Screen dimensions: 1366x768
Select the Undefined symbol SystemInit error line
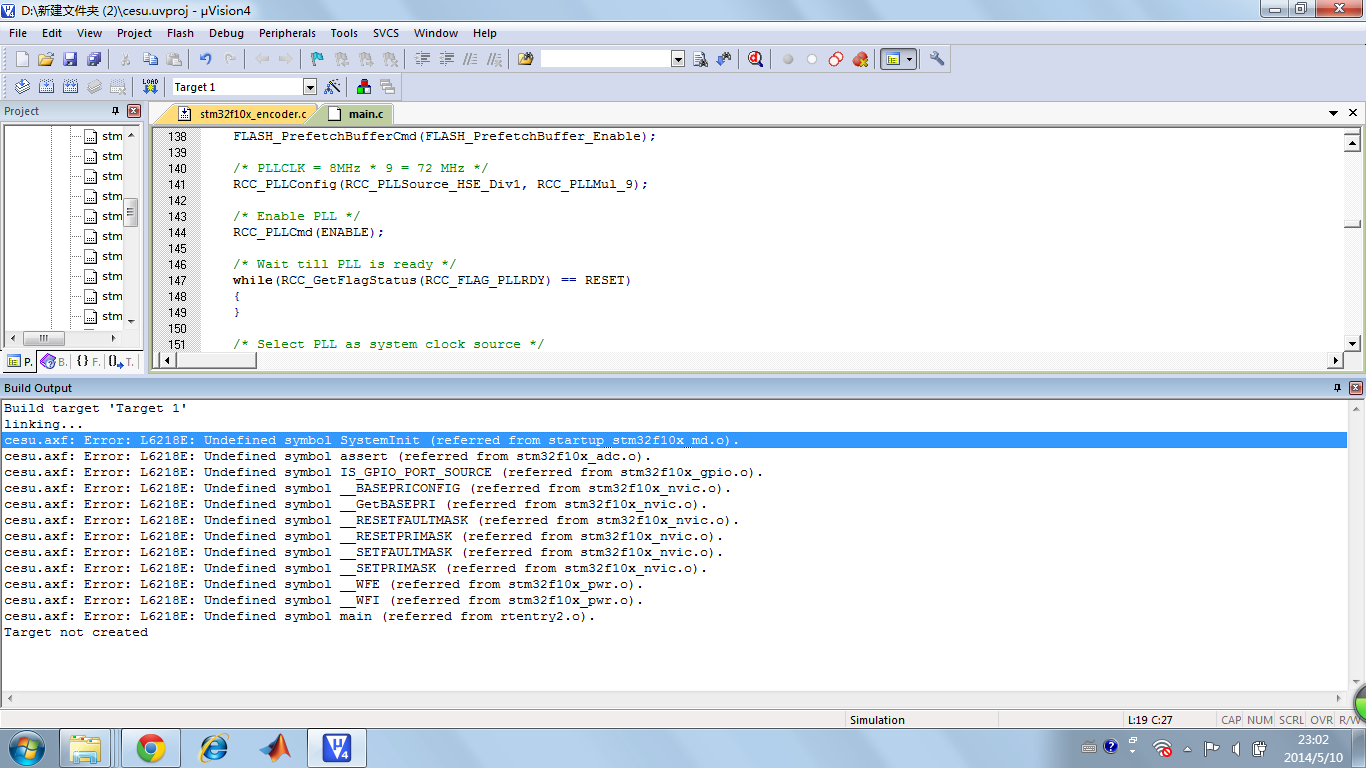pyautogui.click(x=674, y=440)
